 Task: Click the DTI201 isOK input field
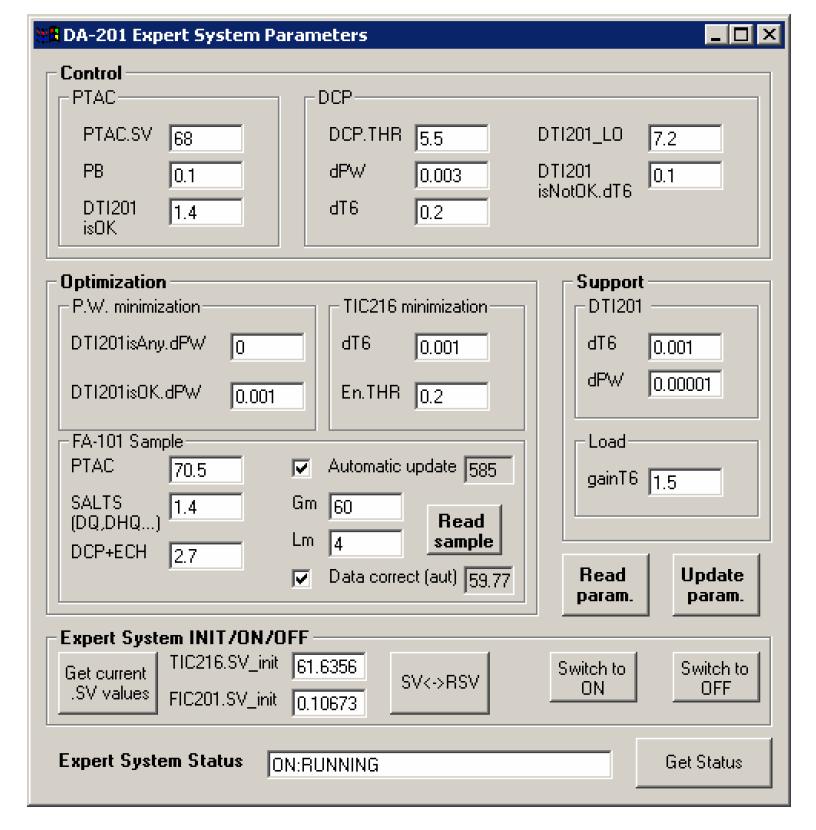pos(206,213)
